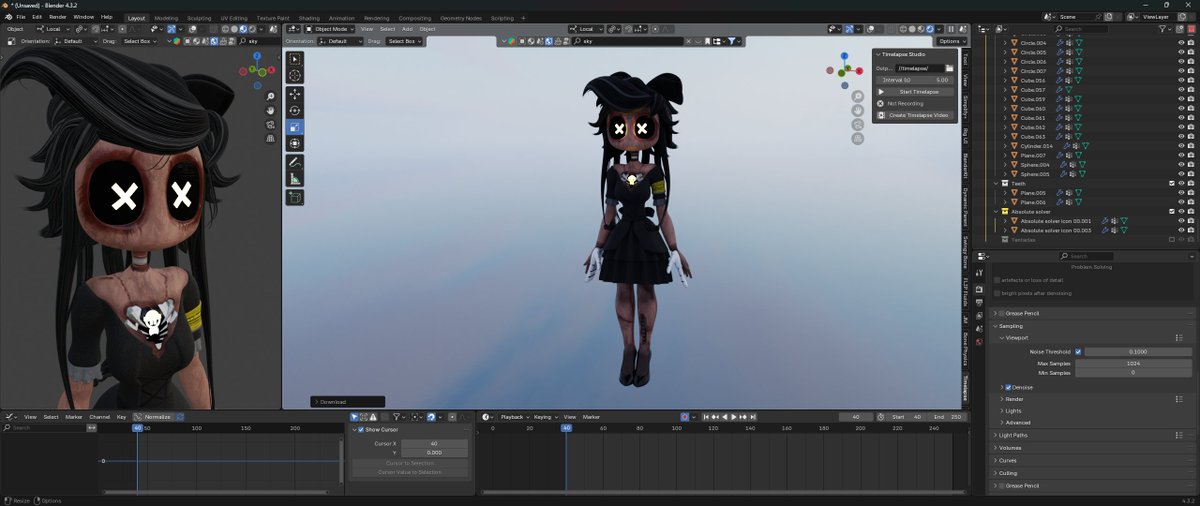Select the Cursor tool in viewport toolbar

295,76
